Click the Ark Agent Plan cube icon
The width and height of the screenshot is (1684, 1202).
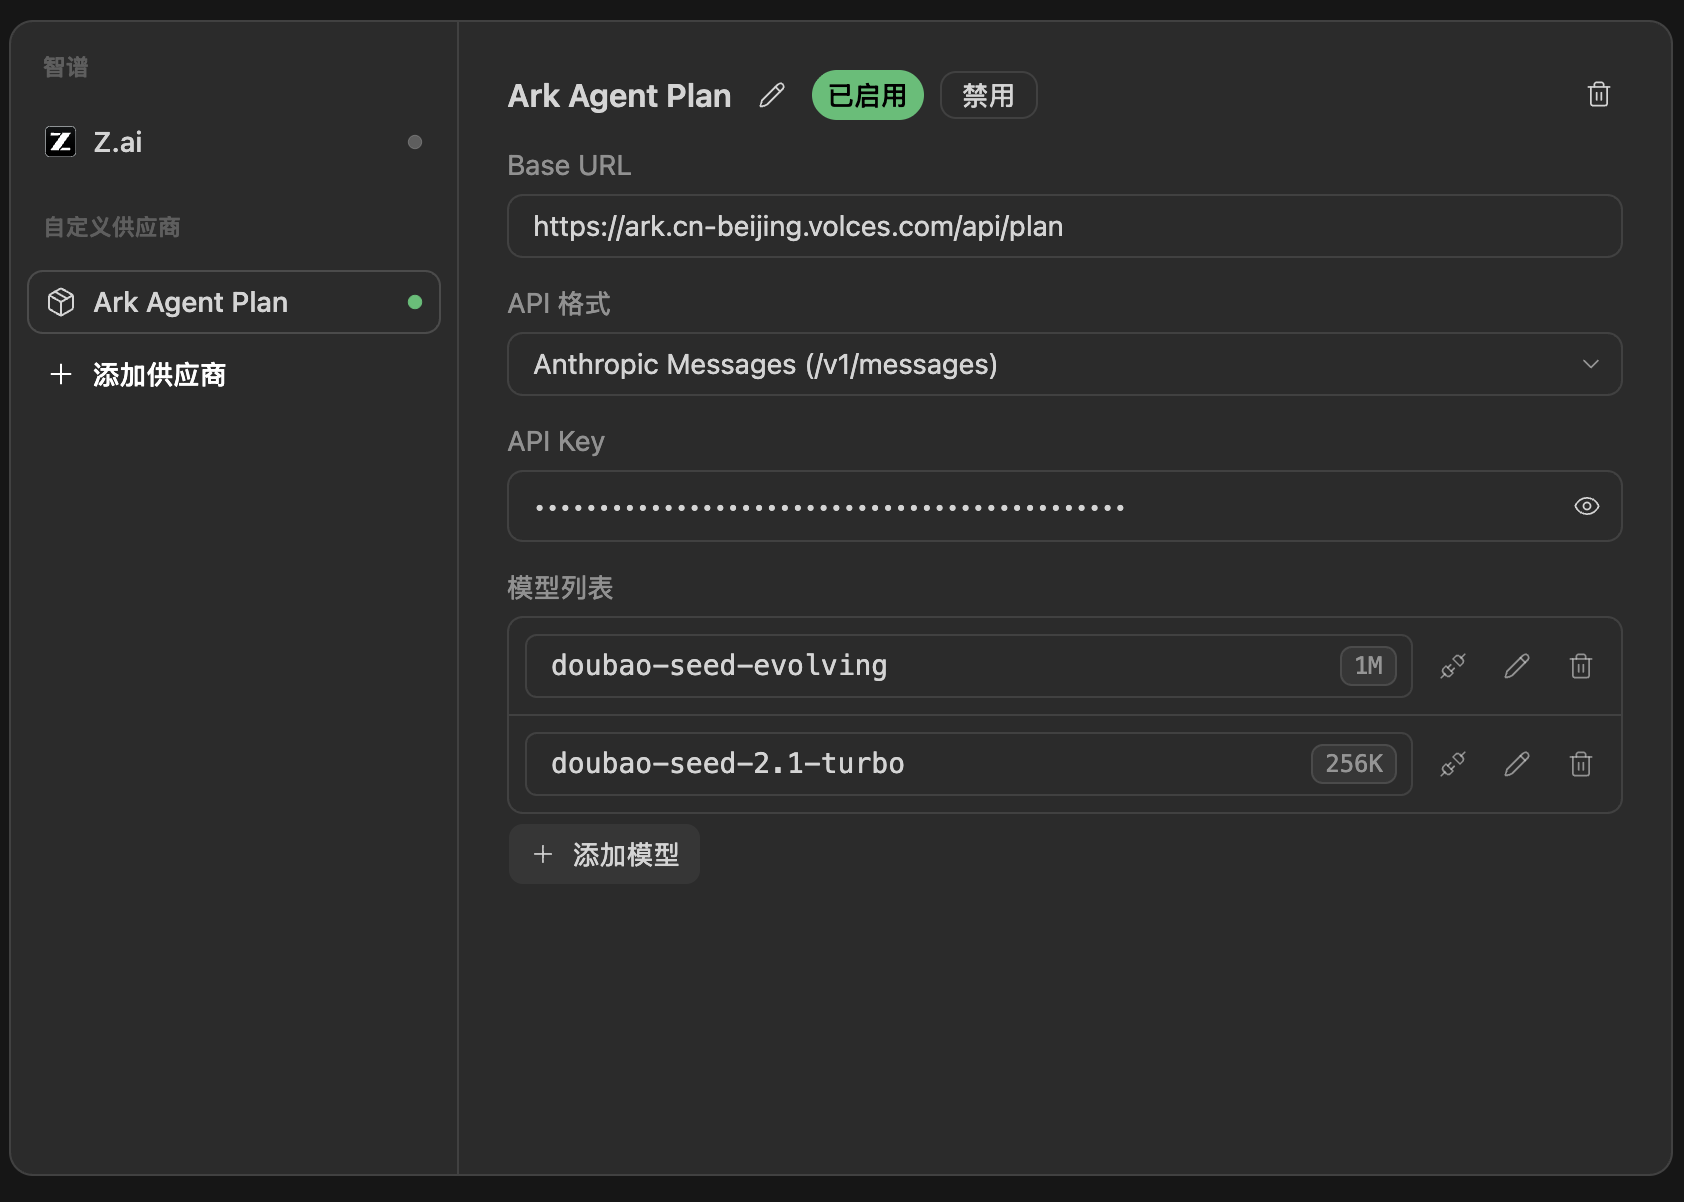(61, 302)
